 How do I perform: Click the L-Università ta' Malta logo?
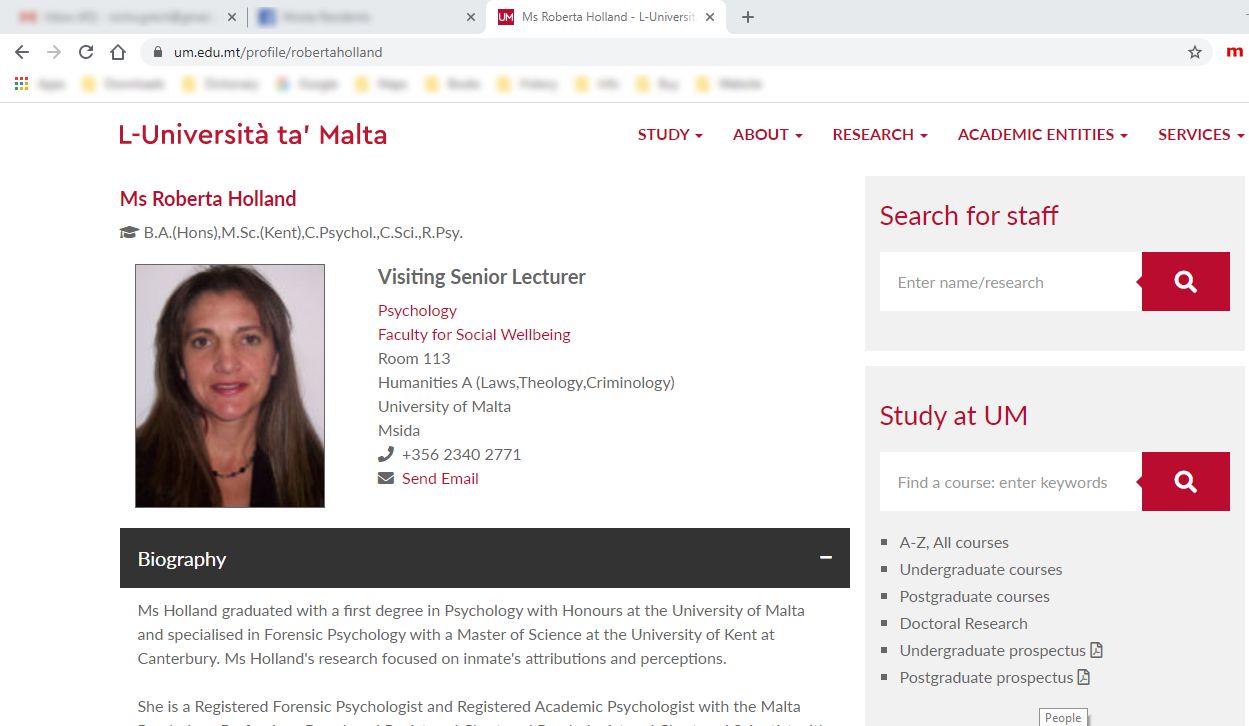pos(253,135)
